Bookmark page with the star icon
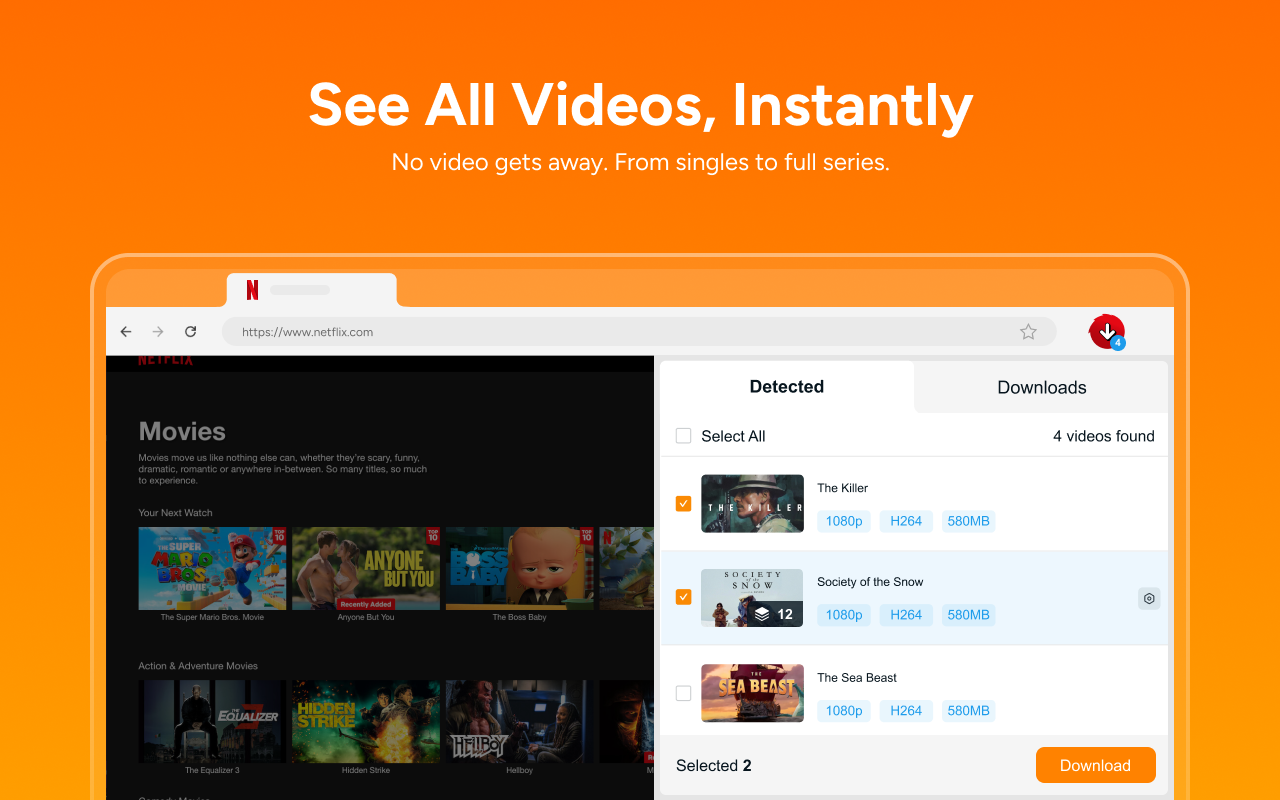The image size is (1280, 800). click(1028, 332)
